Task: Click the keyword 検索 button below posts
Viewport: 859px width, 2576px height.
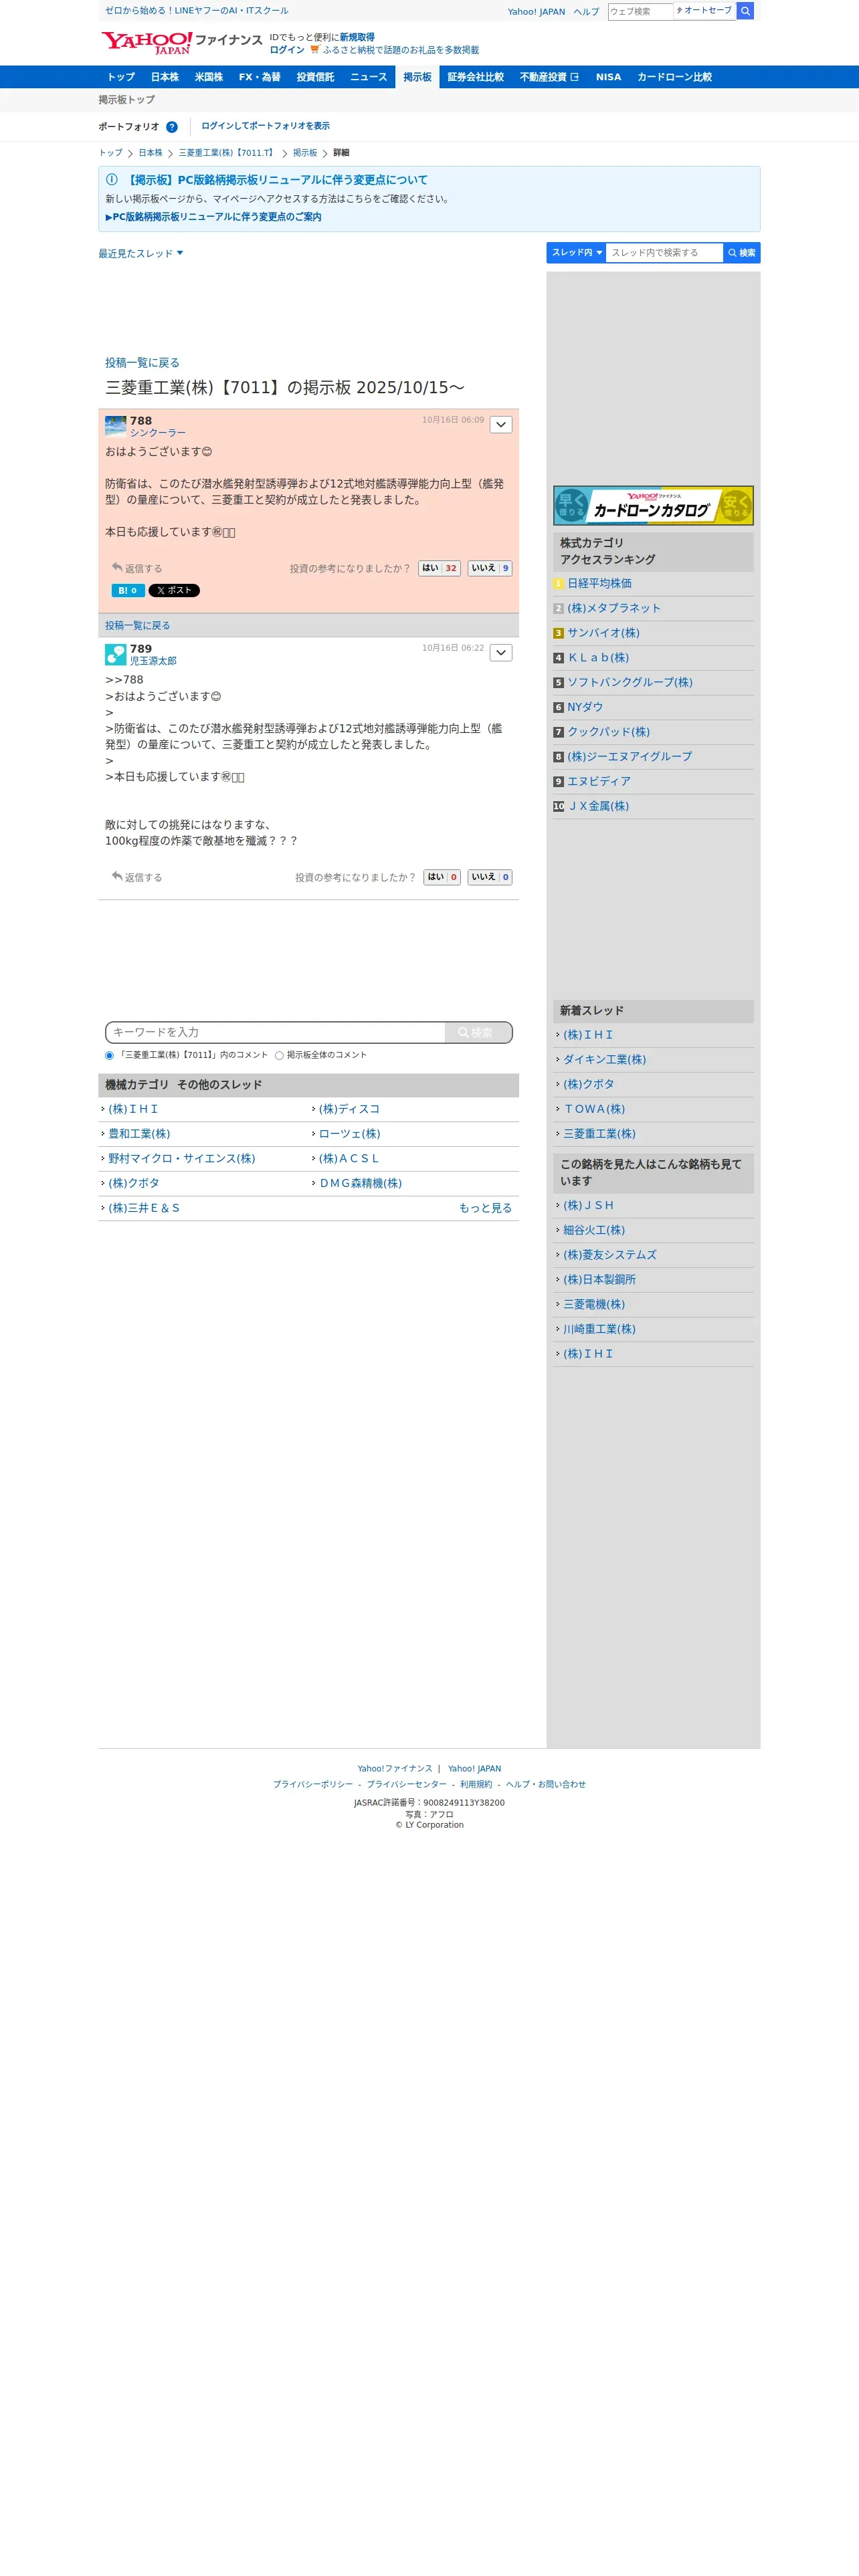Action: [x=478, y=1032]
